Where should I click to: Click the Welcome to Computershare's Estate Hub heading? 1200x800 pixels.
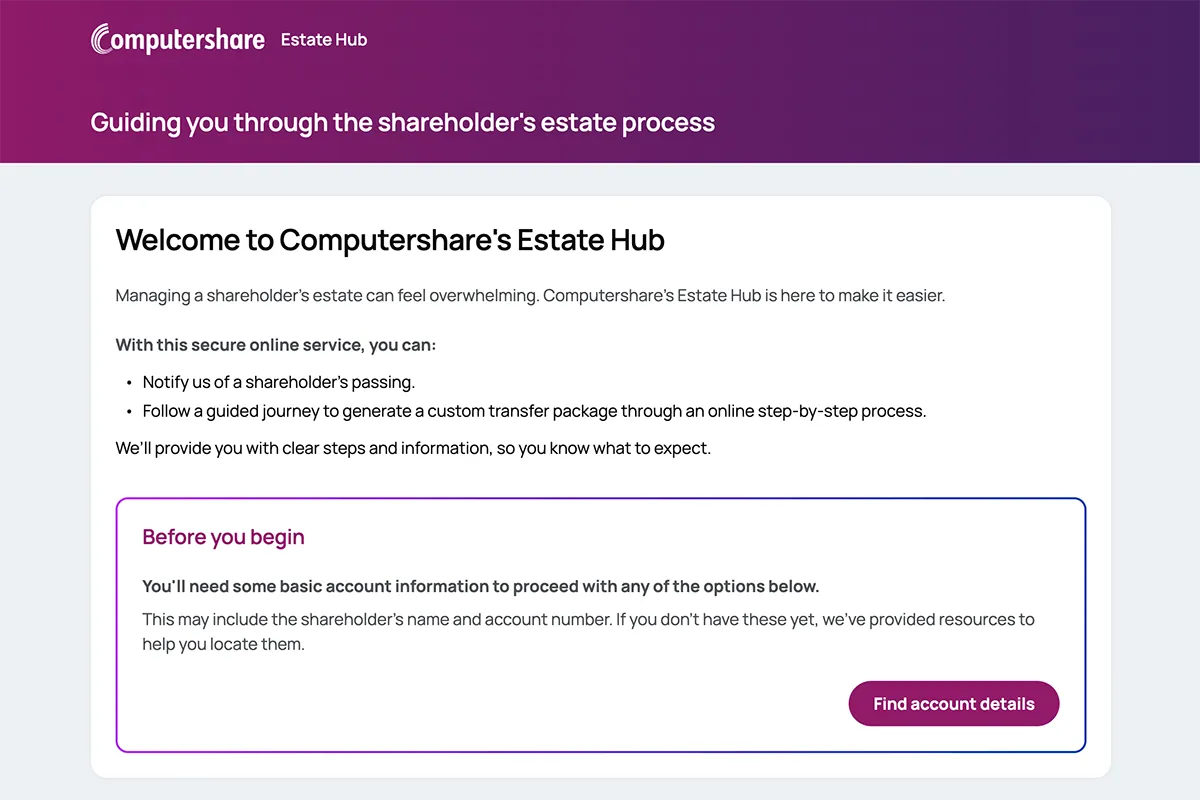pos(390,240)
